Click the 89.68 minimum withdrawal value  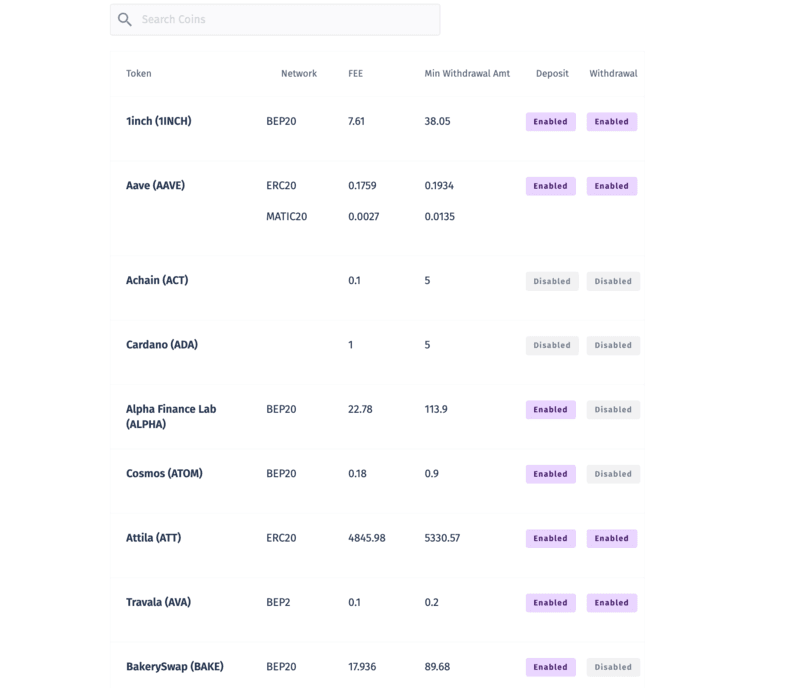[x=437, y=667]
